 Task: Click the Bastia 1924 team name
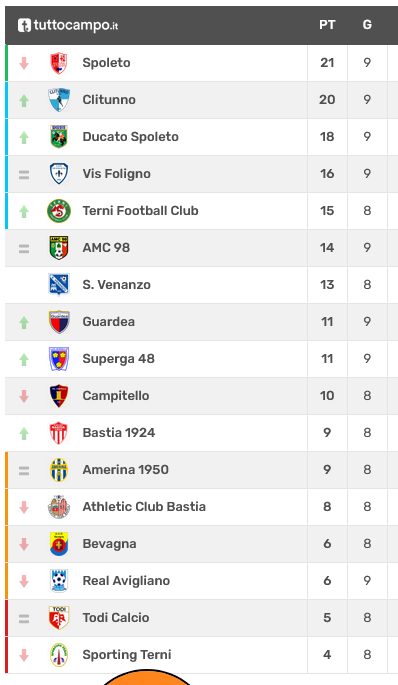pos(119,432)
